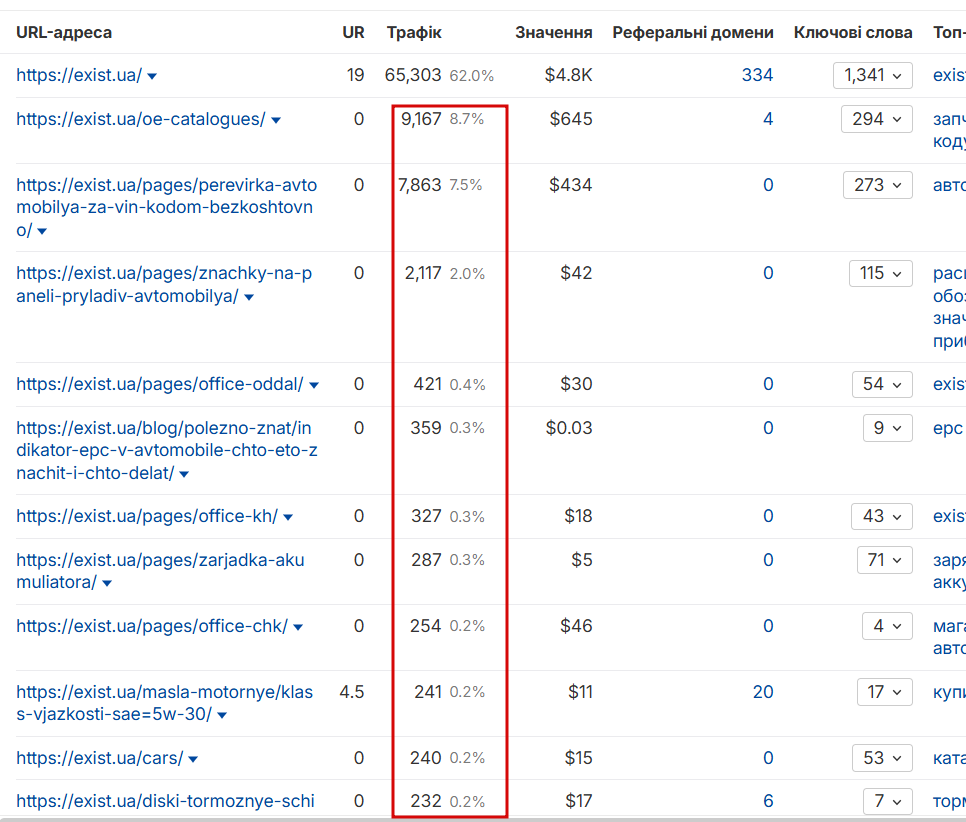Open the 334 referring domains link
Image resolution: width=966 pixels, height=822 pixels.
757,75
